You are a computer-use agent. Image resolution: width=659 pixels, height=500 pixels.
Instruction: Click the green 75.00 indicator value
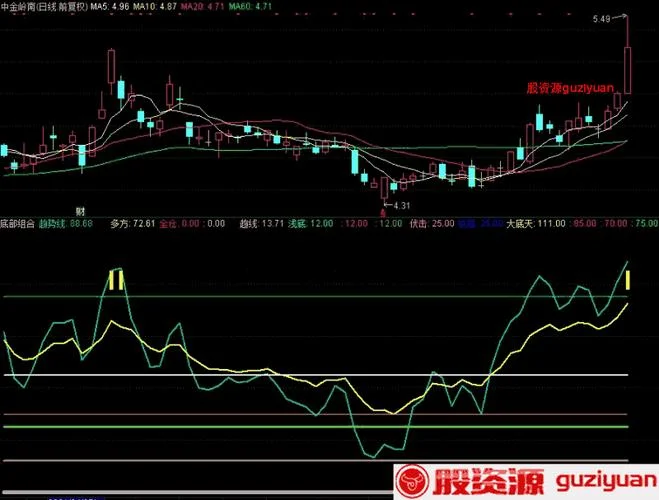[646, 224]
